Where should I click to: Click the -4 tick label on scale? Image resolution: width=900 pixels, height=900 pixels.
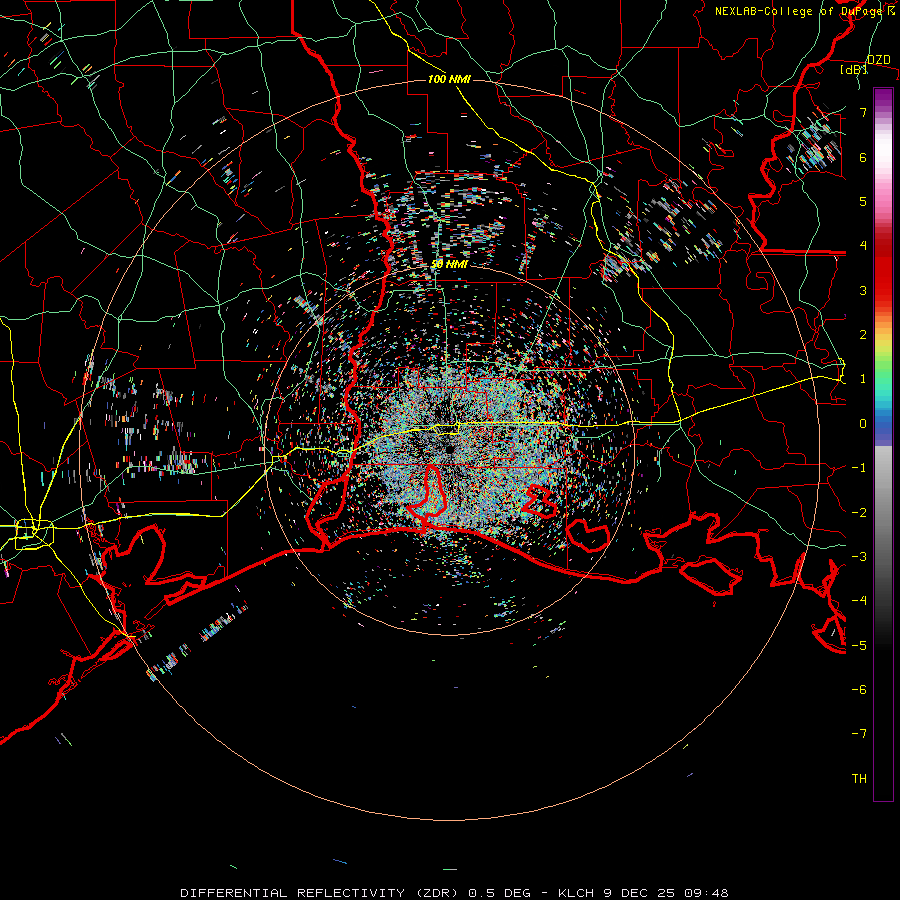click(859, 600)
